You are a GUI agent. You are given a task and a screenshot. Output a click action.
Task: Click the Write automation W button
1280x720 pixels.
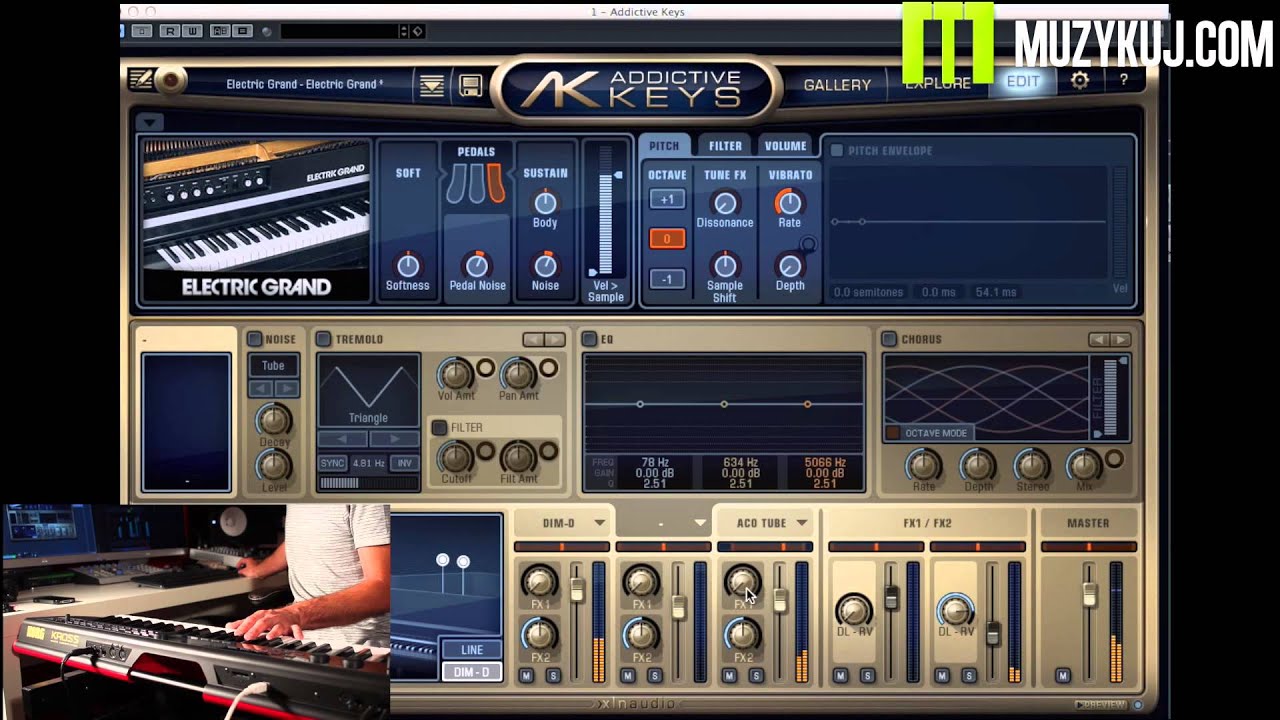(x=192, y=31)
